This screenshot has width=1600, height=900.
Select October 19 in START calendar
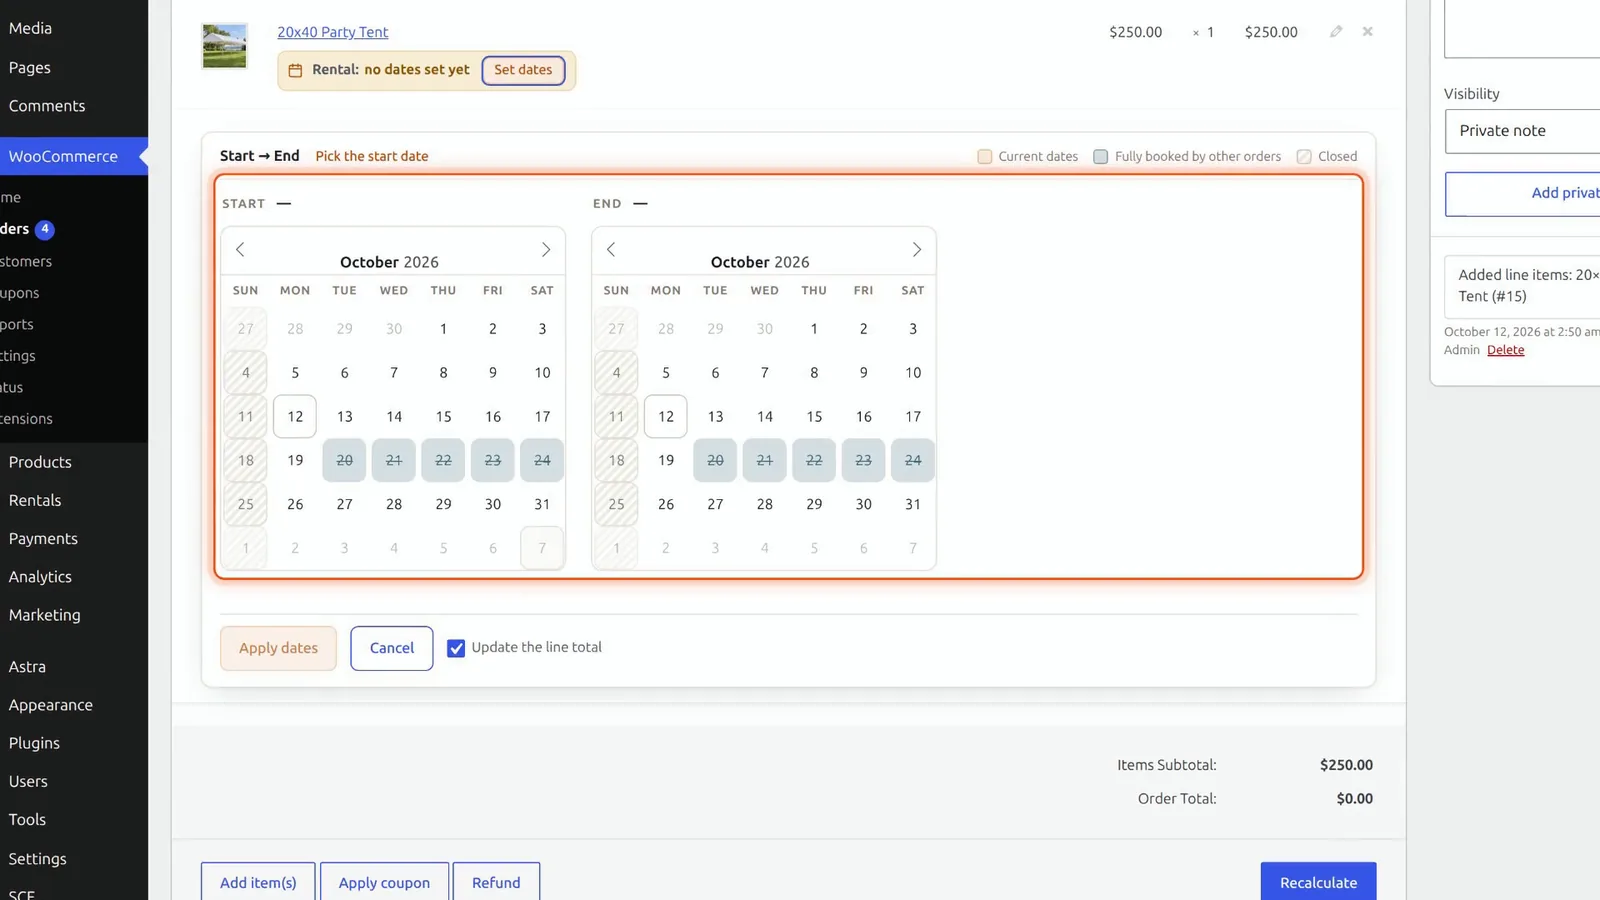[x=295, y=460]
